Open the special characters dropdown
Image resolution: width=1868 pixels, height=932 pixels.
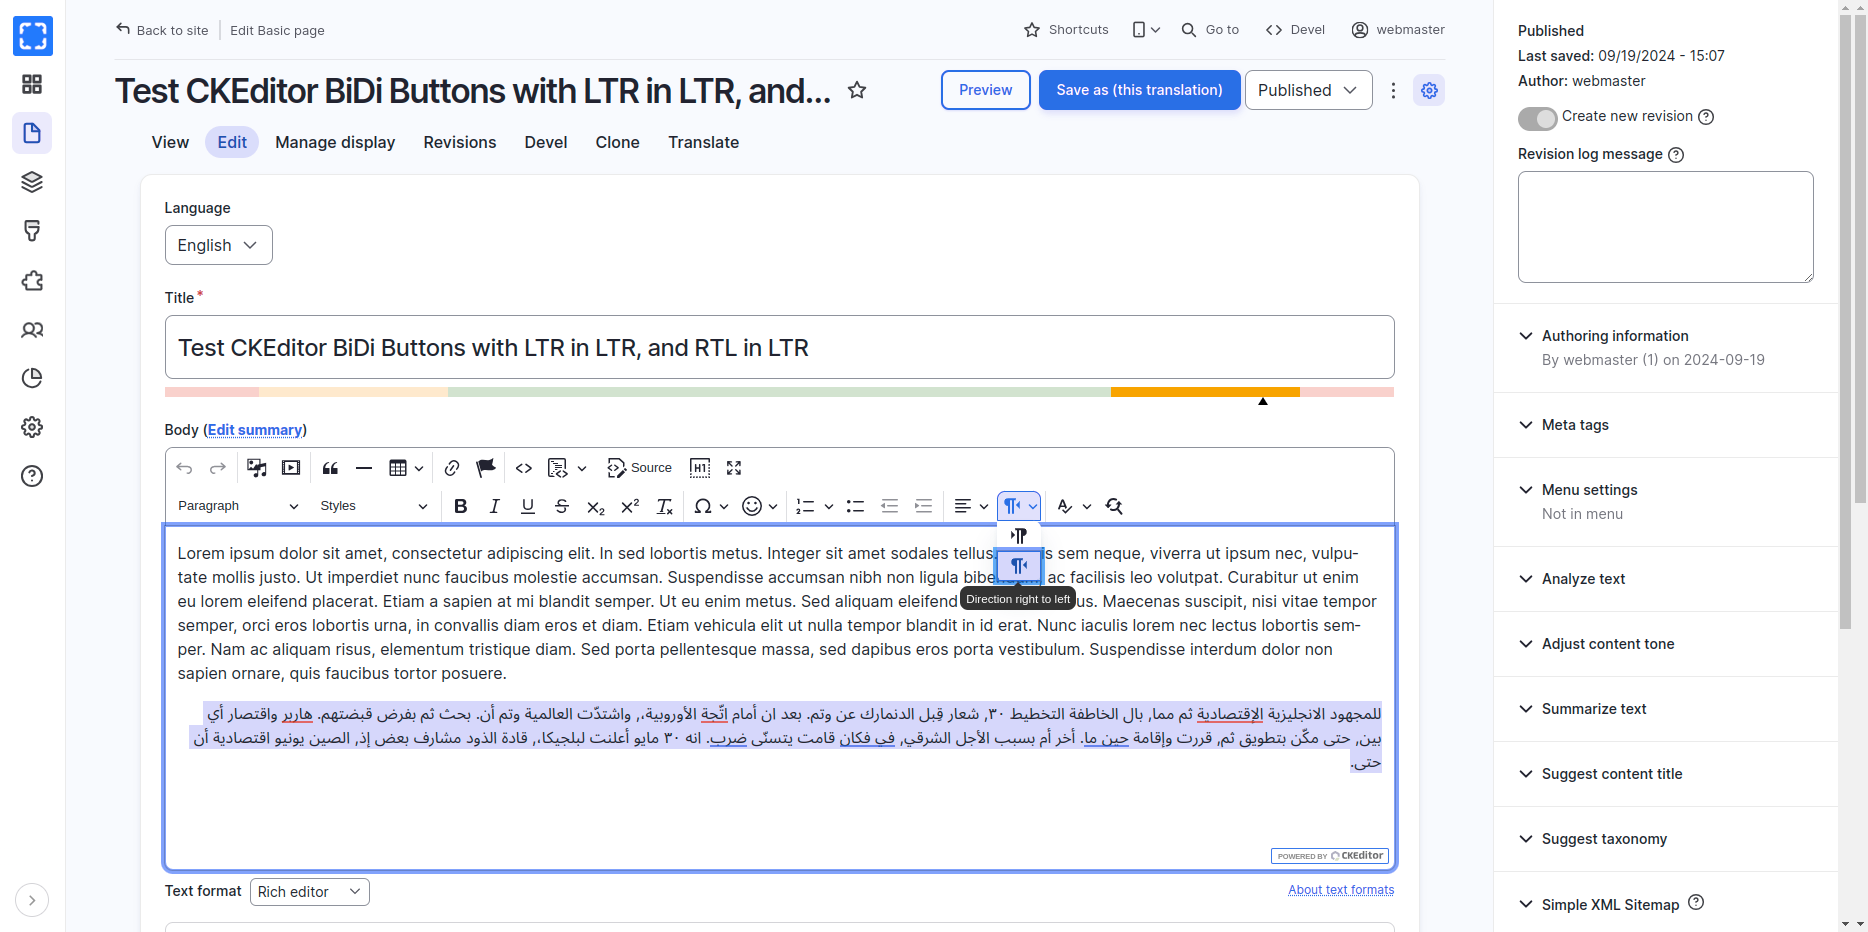click(x=711, y=506)
